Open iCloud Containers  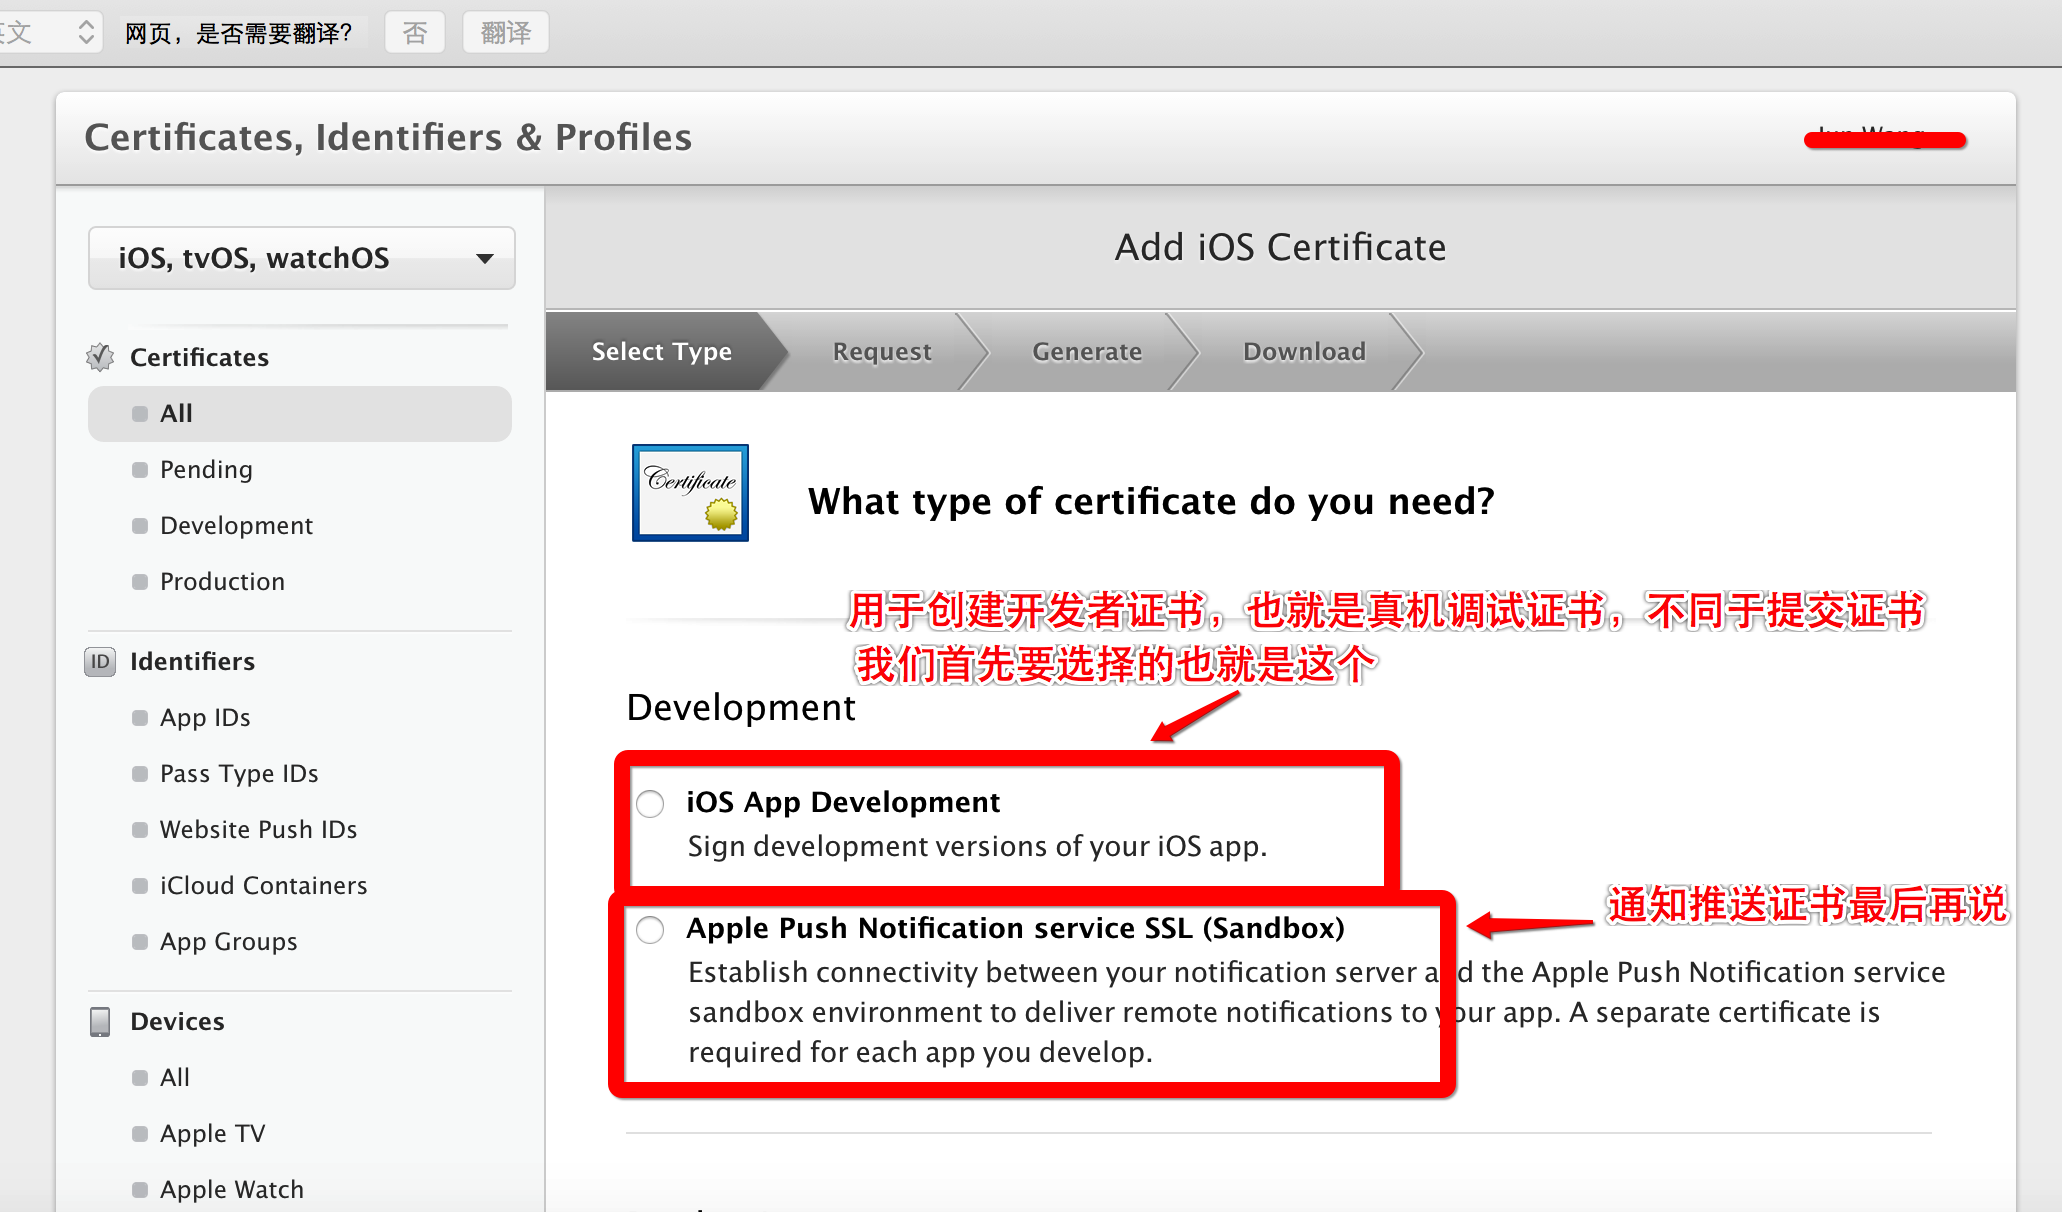pyautogui.click(x=263, y=886)
